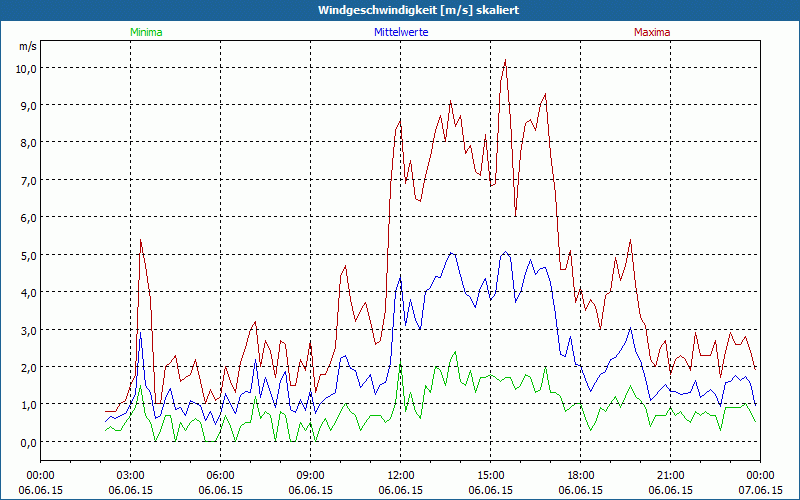The height and width of the screenshot is (500, 800).
Task: Click the 5,0 y-axis value
Action: [29, 256]
